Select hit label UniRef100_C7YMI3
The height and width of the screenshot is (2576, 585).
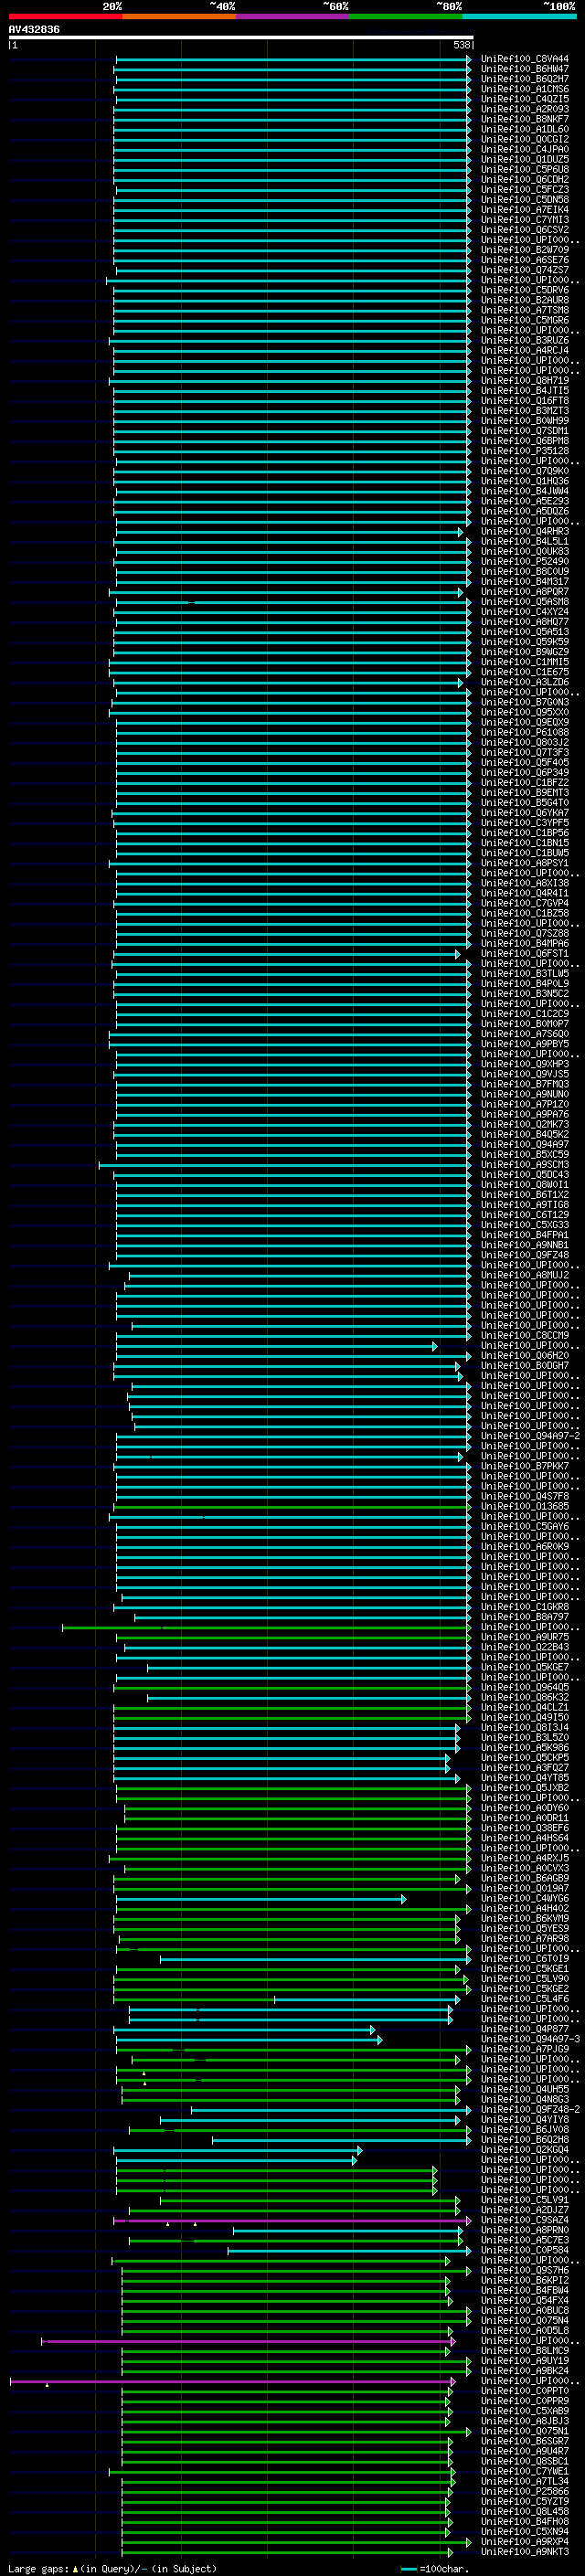click(x=525, y=220)
